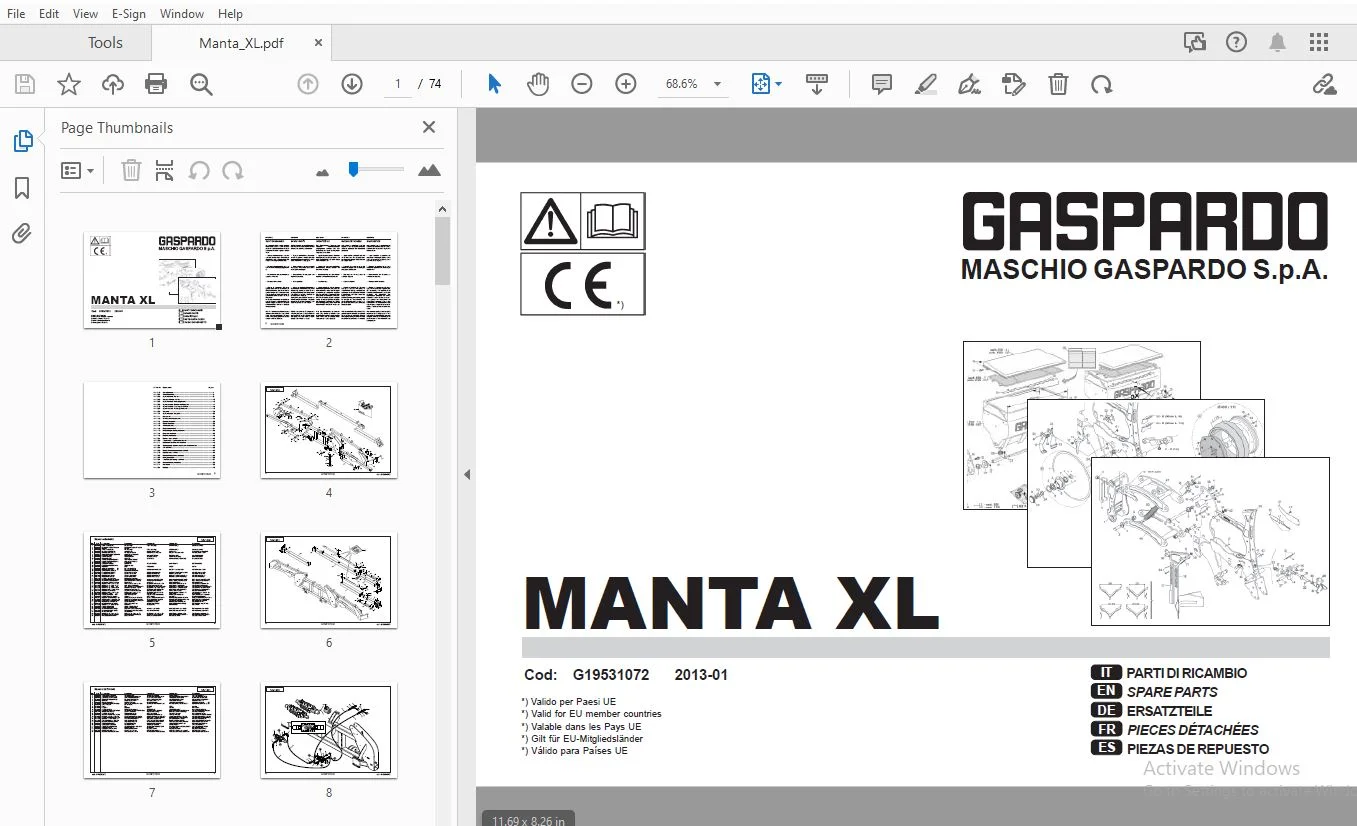Viewport: 1357px width, 826px height.
Task: Open the Page Thumbnails sidebar icon
Action: point(22,141)
